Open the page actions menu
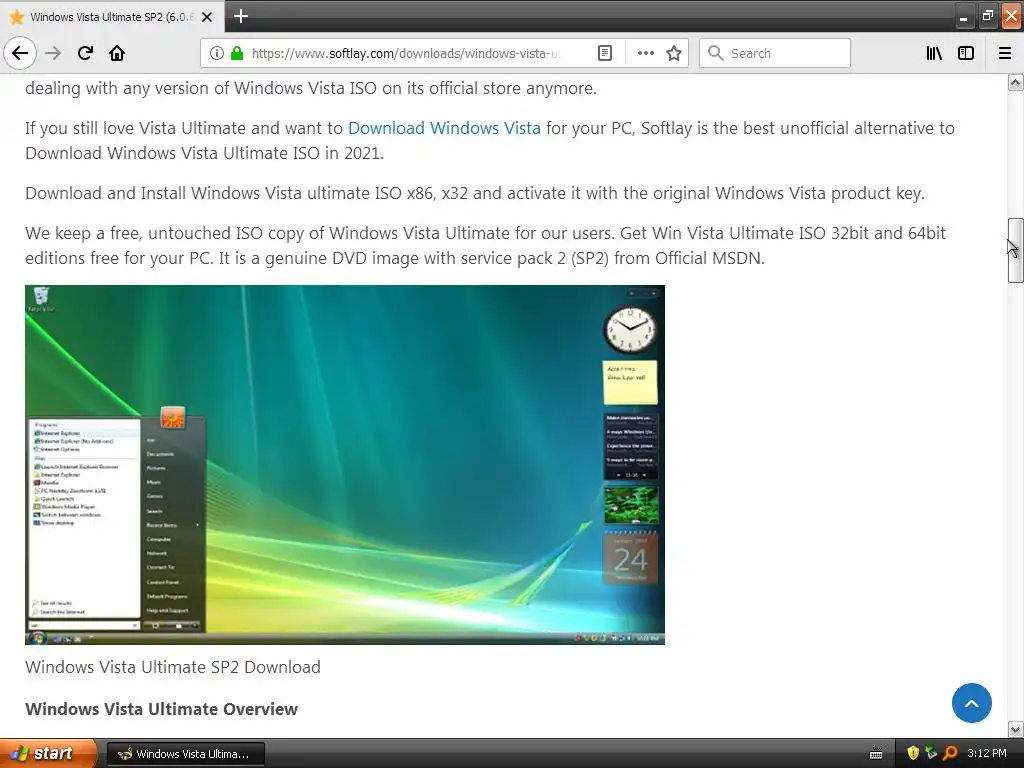This screenshot has width=1024, height=768. pos(646,53)
